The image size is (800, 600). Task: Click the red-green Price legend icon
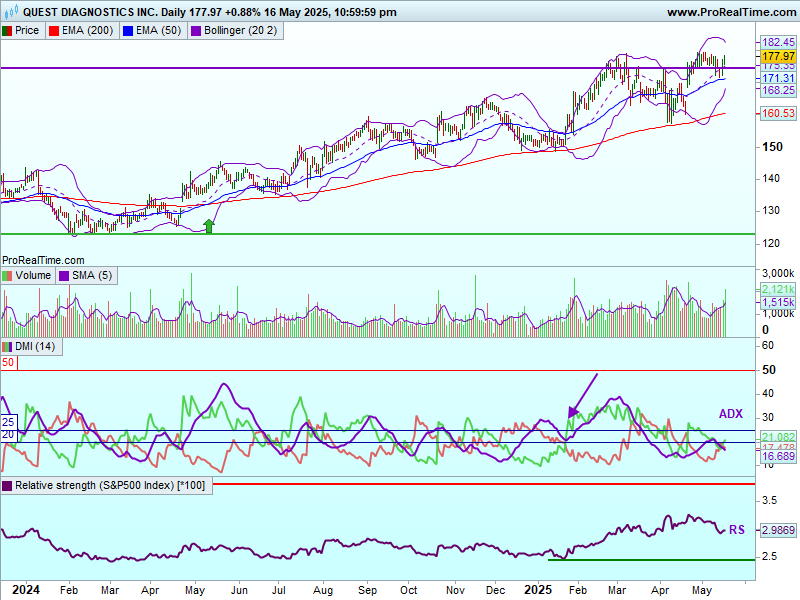(8, 31)
